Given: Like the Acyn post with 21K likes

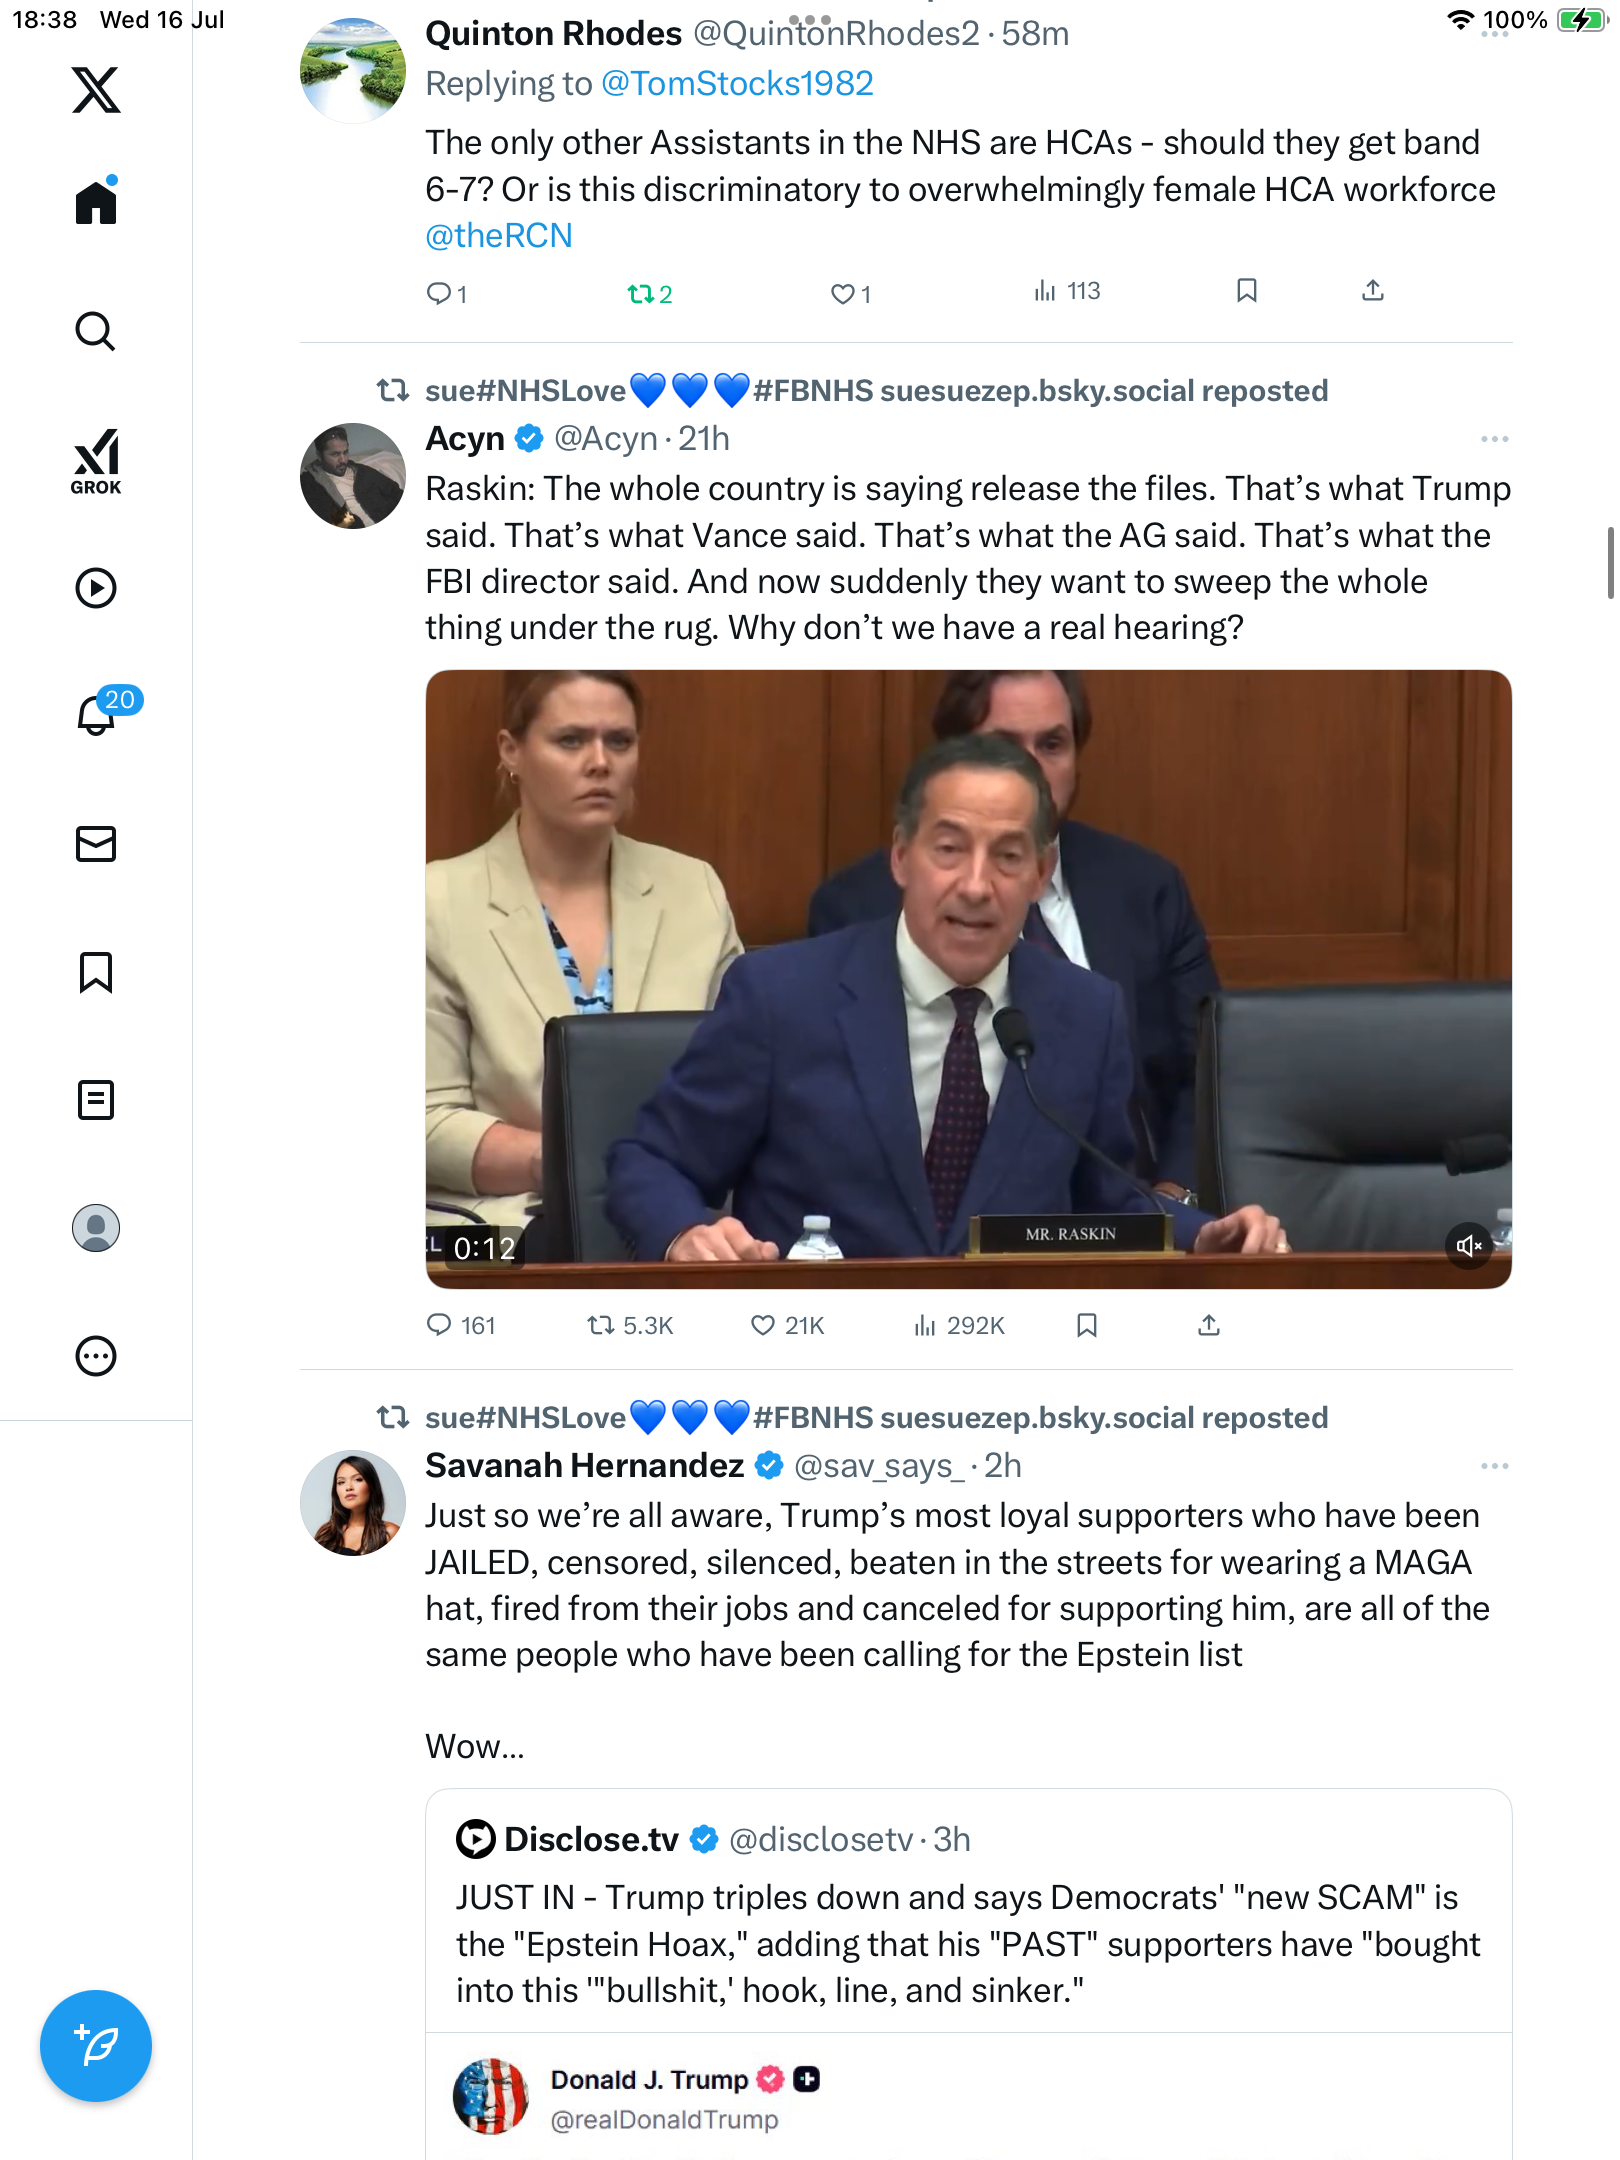Looking at the screenshot, I should coord(788,1326).
